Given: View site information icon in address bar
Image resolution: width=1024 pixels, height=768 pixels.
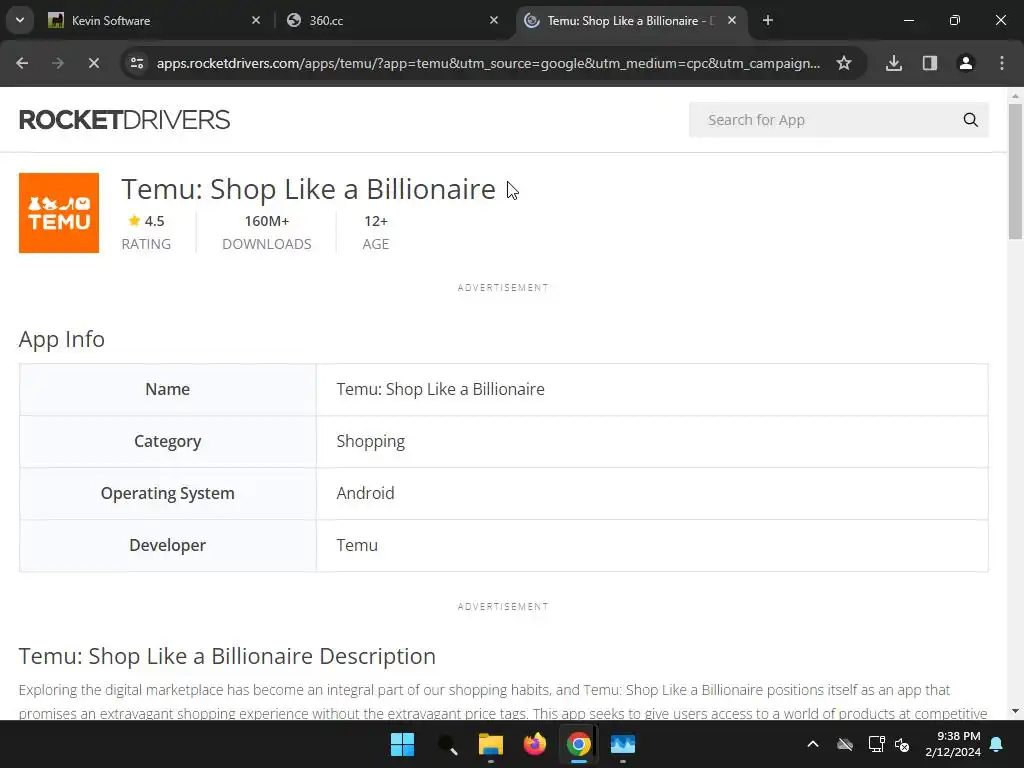Looking at the screenshot, I should (x=137, y=63).
